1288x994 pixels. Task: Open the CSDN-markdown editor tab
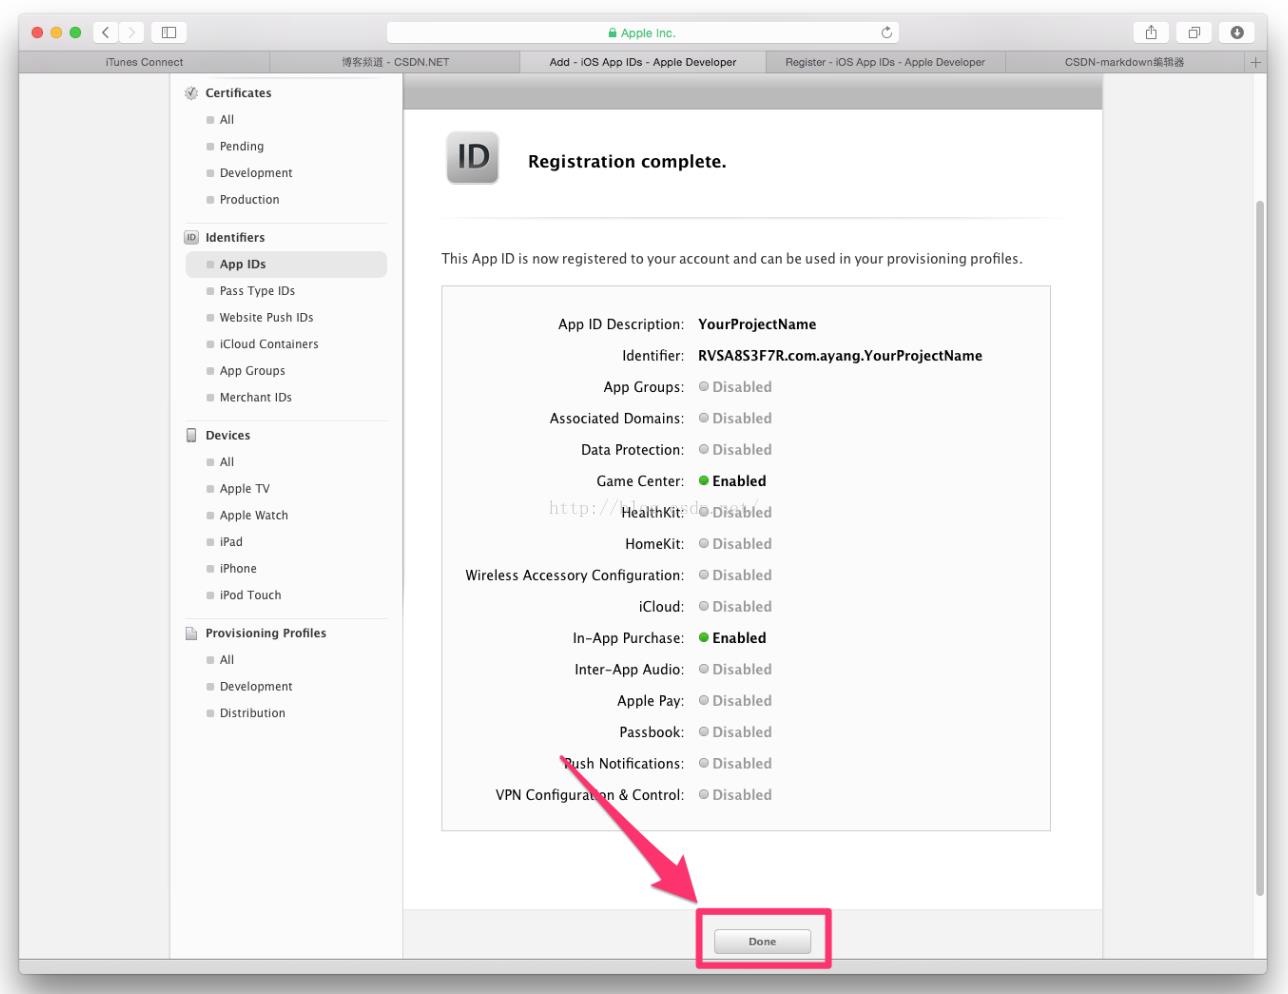(x=1124, y=62)
